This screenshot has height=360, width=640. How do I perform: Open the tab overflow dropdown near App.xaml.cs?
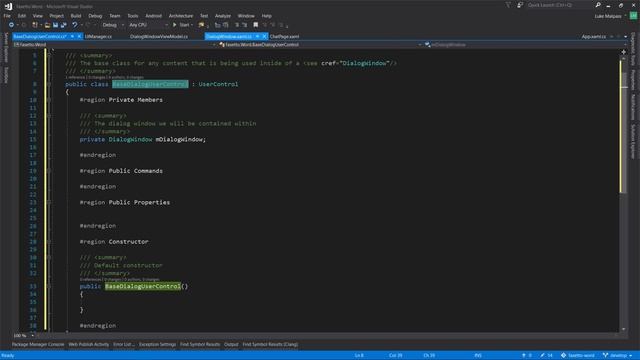click(x=625, y=37)
